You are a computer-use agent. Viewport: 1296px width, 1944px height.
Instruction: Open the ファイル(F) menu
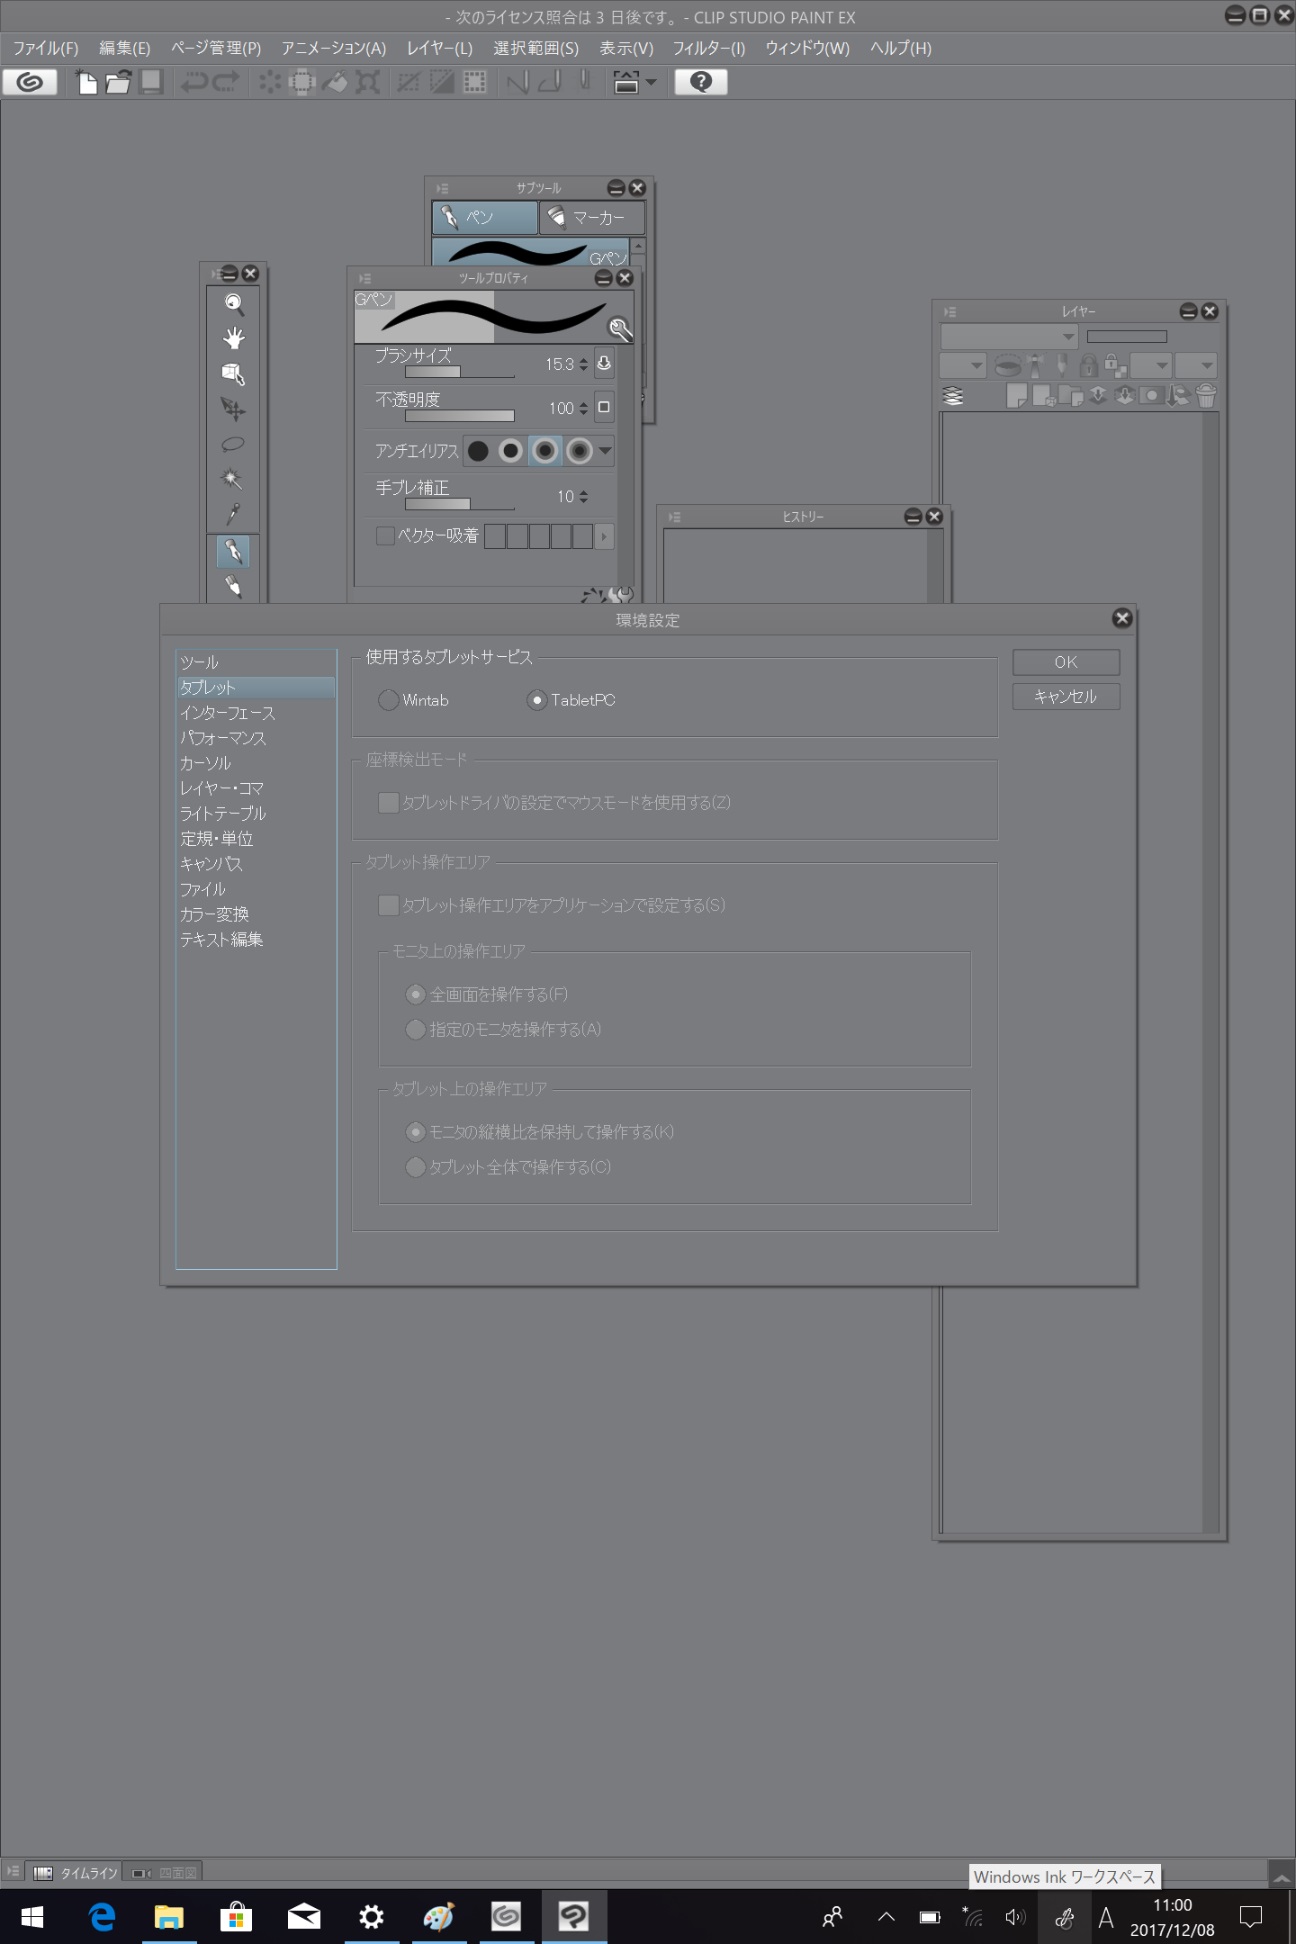click(45, 48)
